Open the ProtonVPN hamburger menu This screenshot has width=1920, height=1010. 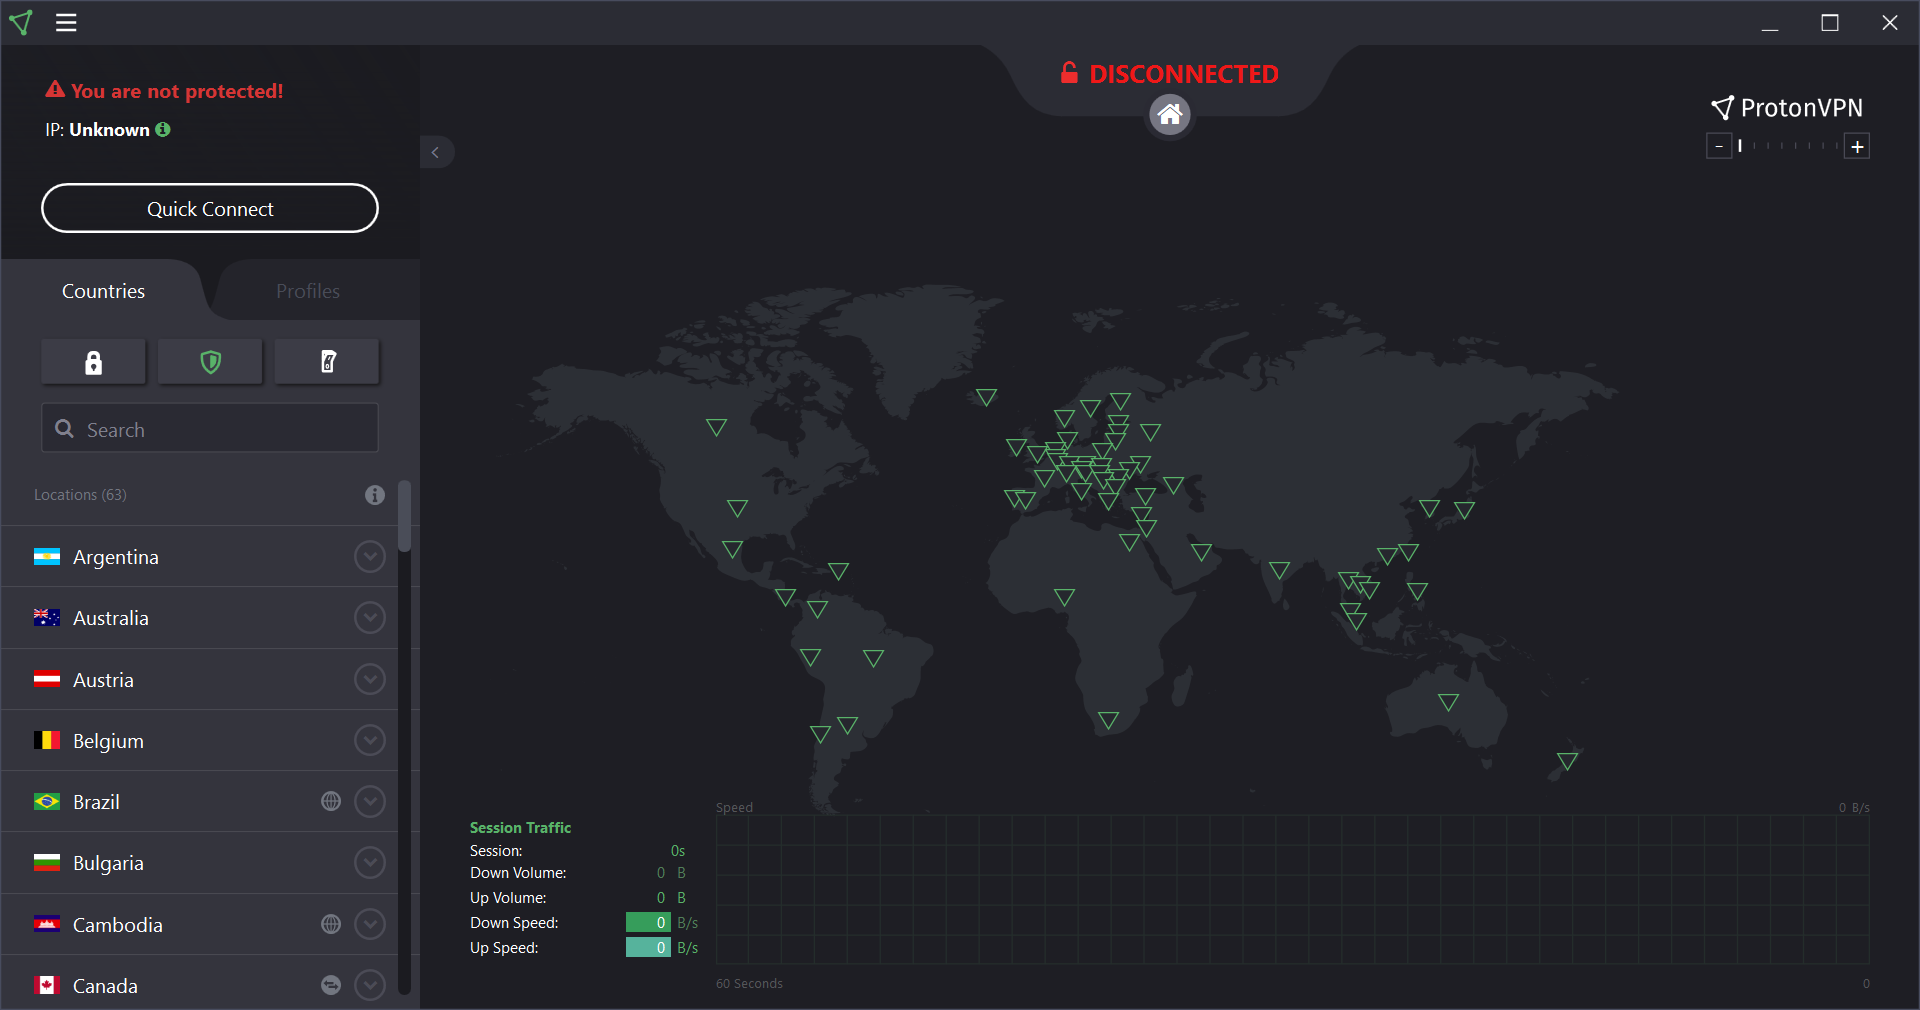(65, 22)
